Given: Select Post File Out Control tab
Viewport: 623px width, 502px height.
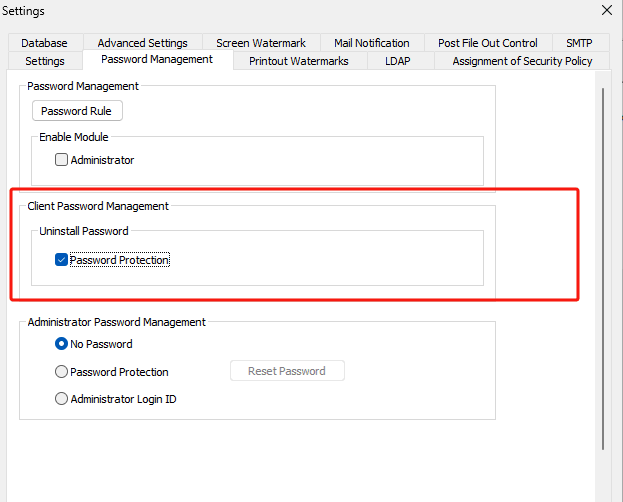Looking at the screenshot, I should pyautogui.click(x=487, y=43).
